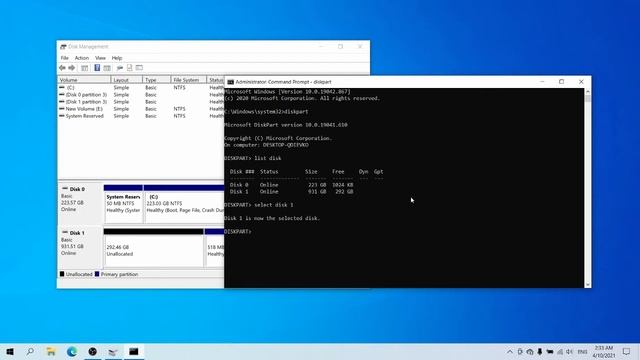Image resolution: width=640 pixels, height=360 pixels.
Task: Open File Explorer from the taskbar
Action: click(51, 351)
